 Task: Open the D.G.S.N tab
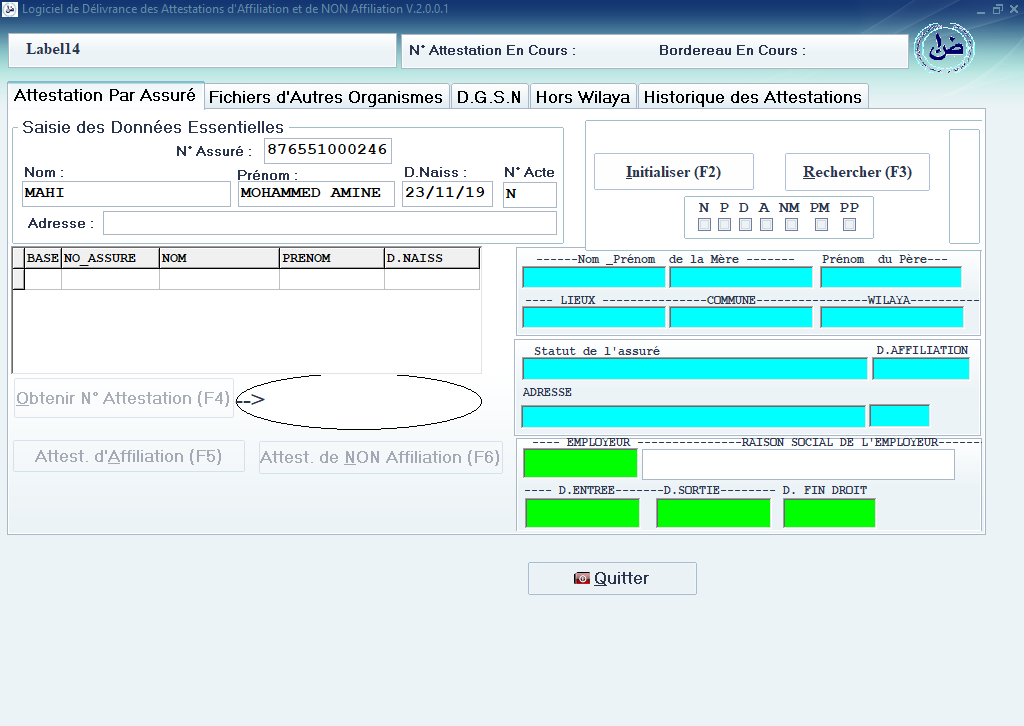coord(489,97)
